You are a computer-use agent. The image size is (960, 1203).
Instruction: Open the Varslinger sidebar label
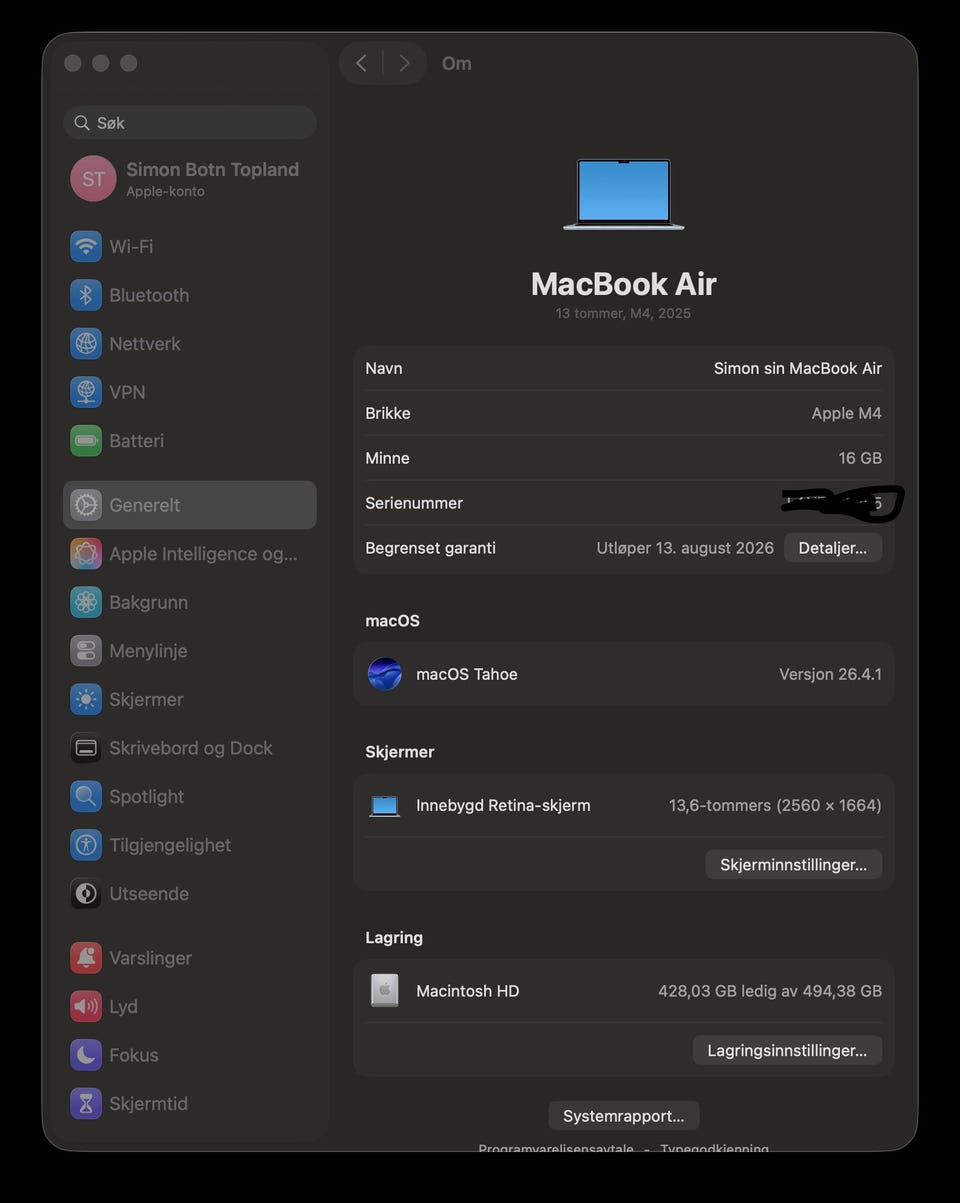(x=150, y=958)
